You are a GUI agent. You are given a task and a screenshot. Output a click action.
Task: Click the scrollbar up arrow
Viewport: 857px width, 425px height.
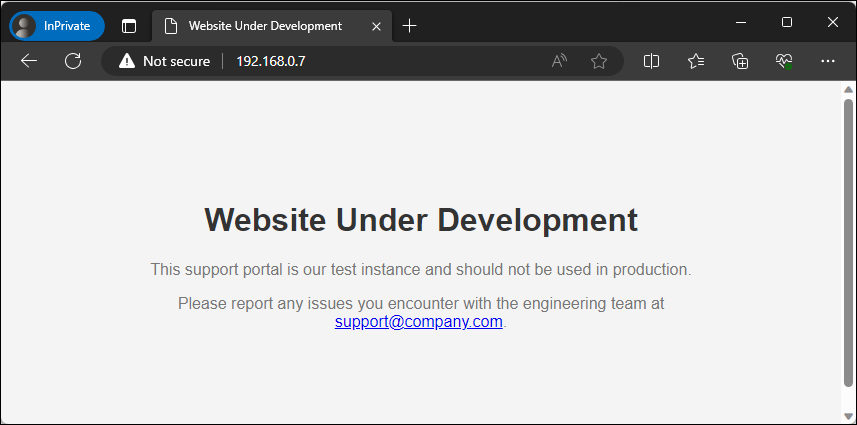[x=849, y=90]
